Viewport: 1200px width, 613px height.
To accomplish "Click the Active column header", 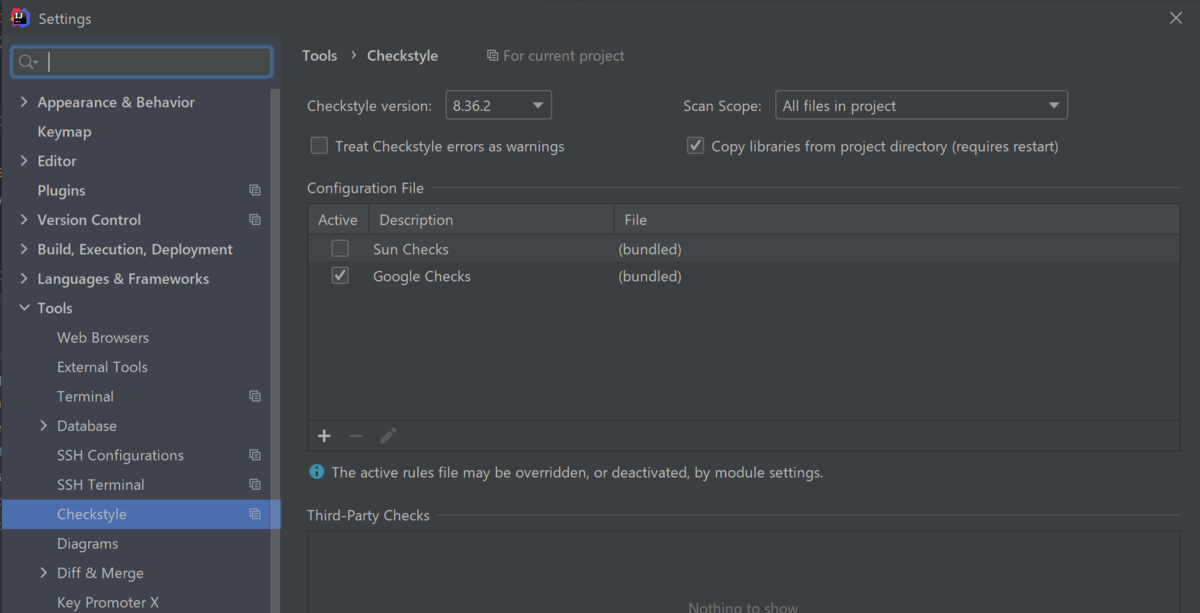I will (338, 220).
